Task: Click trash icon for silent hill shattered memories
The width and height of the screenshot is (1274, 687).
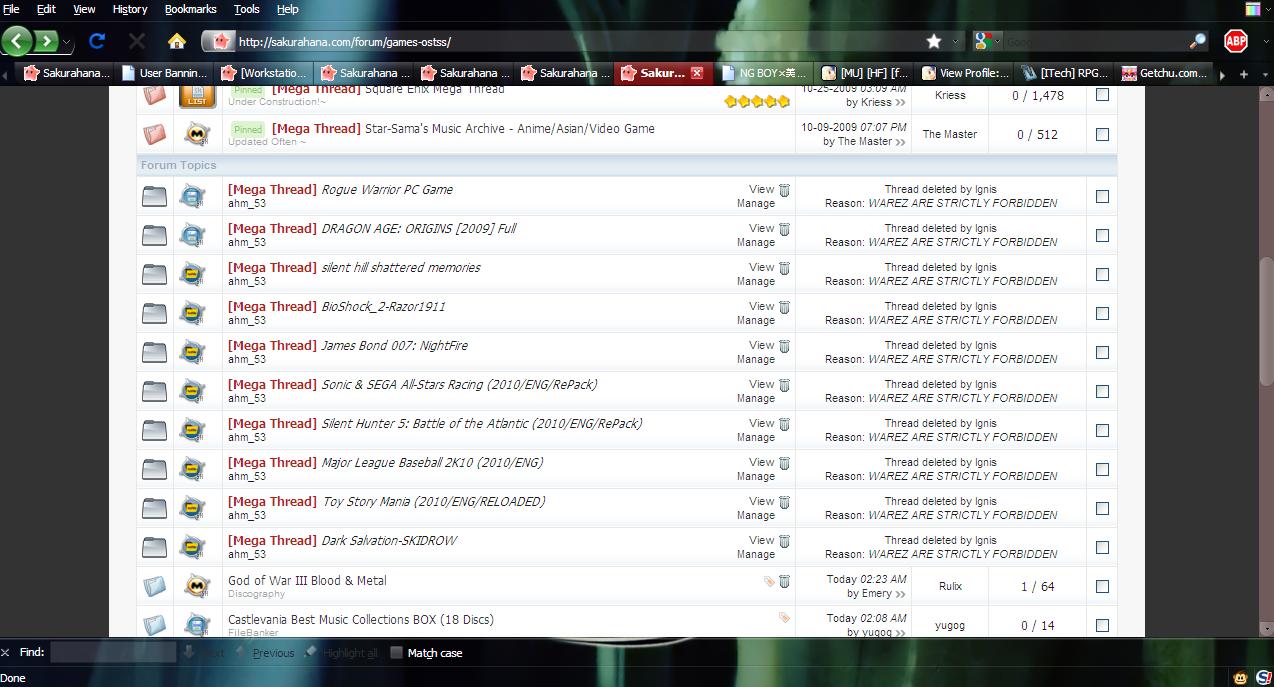Action: click(x=785, y=268)
